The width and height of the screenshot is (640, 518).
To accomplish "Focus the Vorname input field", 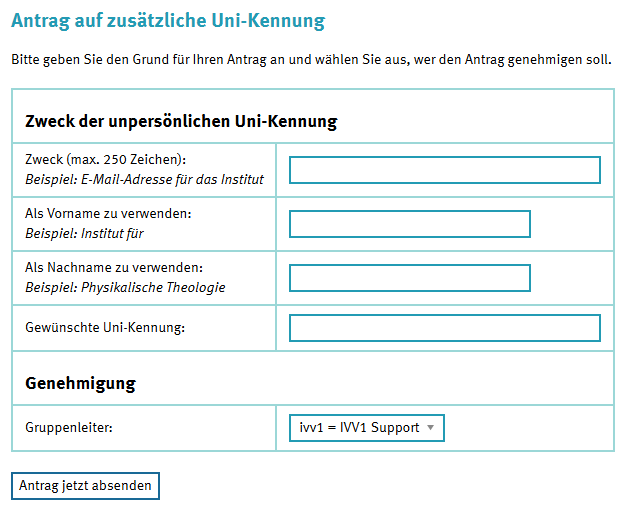I will (409, 224).
